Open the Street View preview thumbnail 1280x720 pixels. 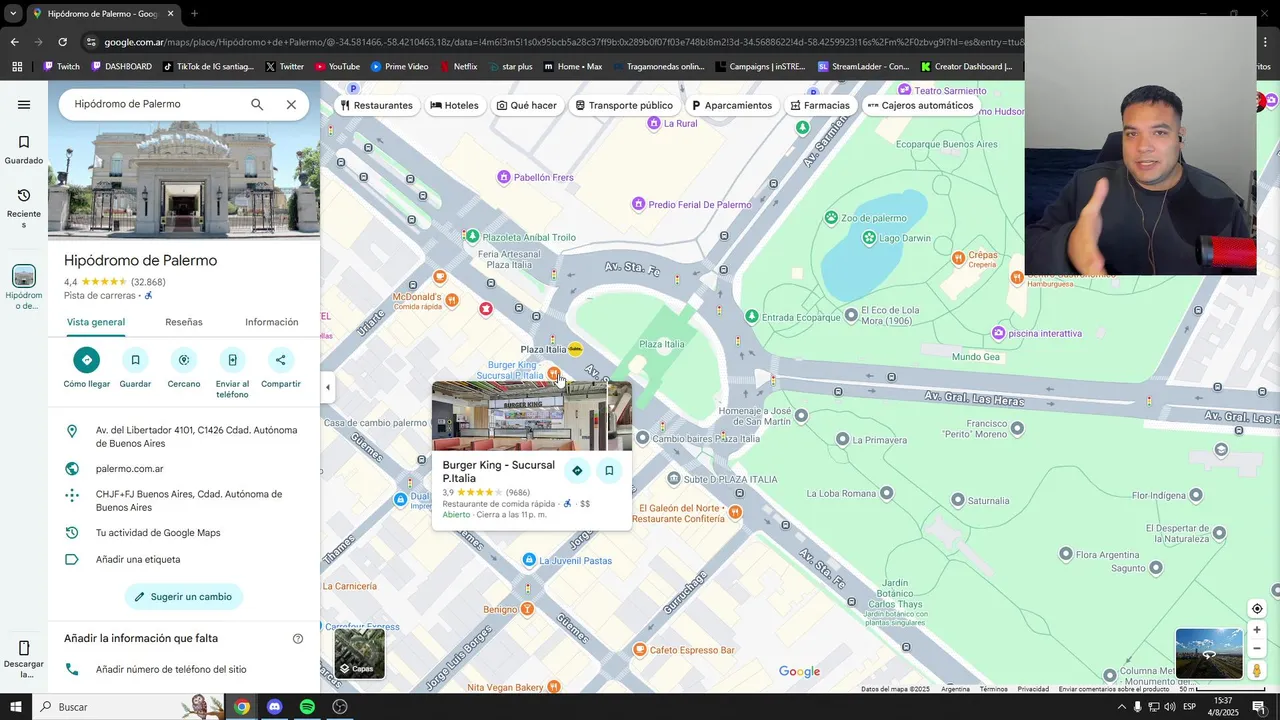click(1209, 654)
